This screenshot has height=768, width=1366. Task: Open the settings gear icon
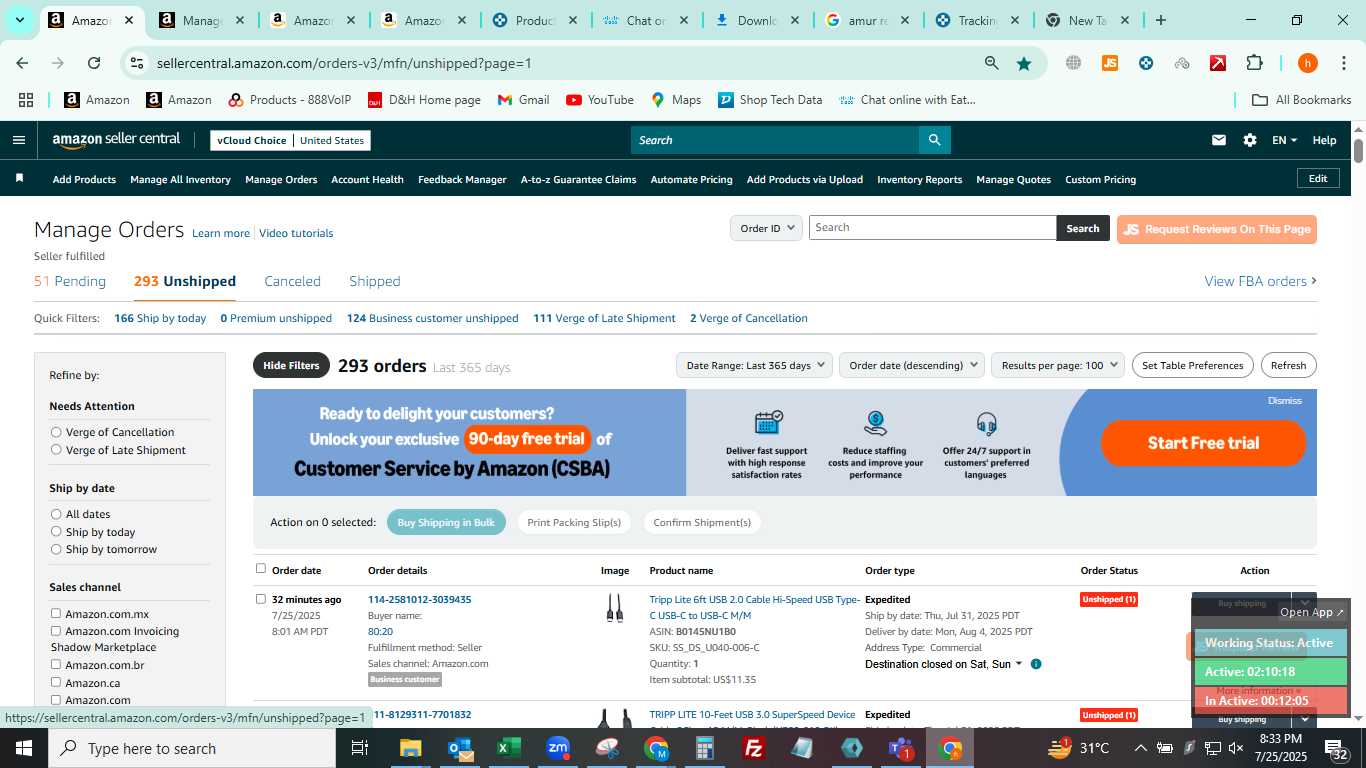pos(1250,140)
